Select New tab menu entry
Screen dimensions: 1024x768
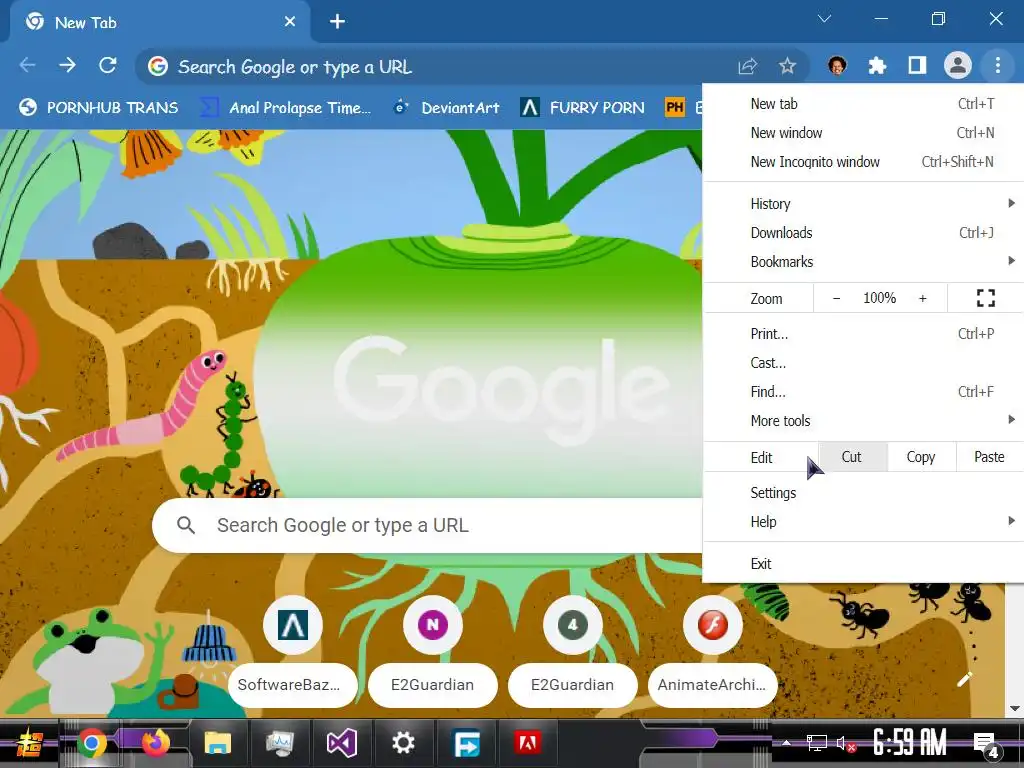tap(863, 104)
